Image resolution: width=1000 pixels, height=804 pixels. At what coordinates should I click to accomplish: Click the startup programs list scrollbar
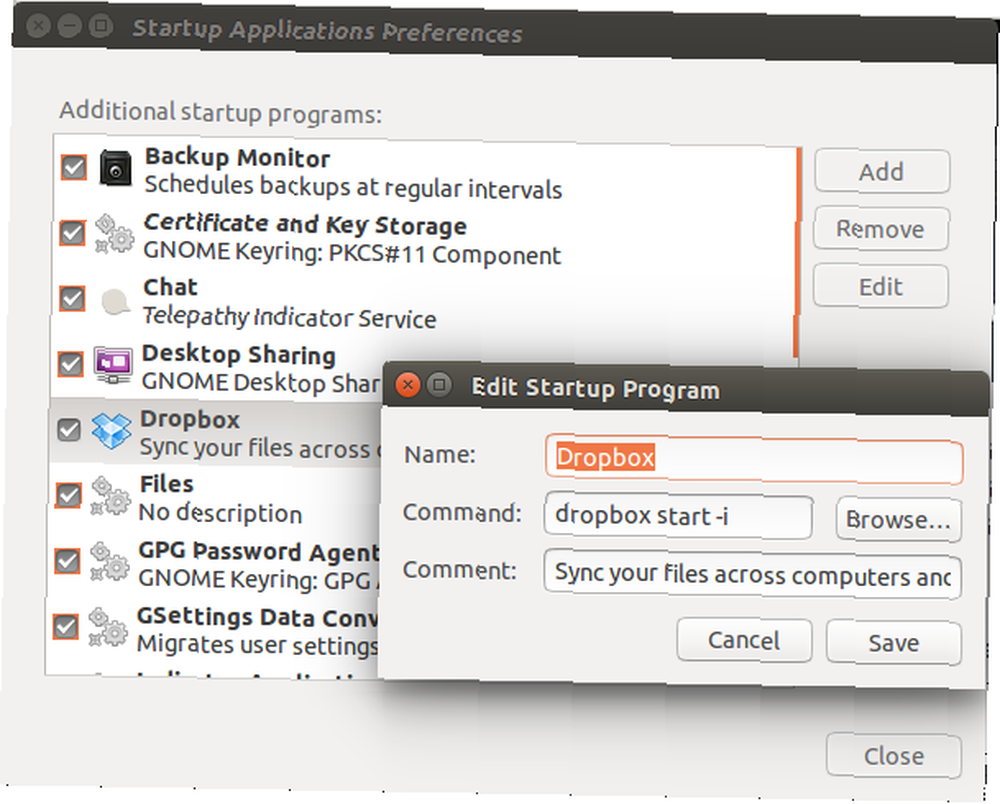(797, 254)
